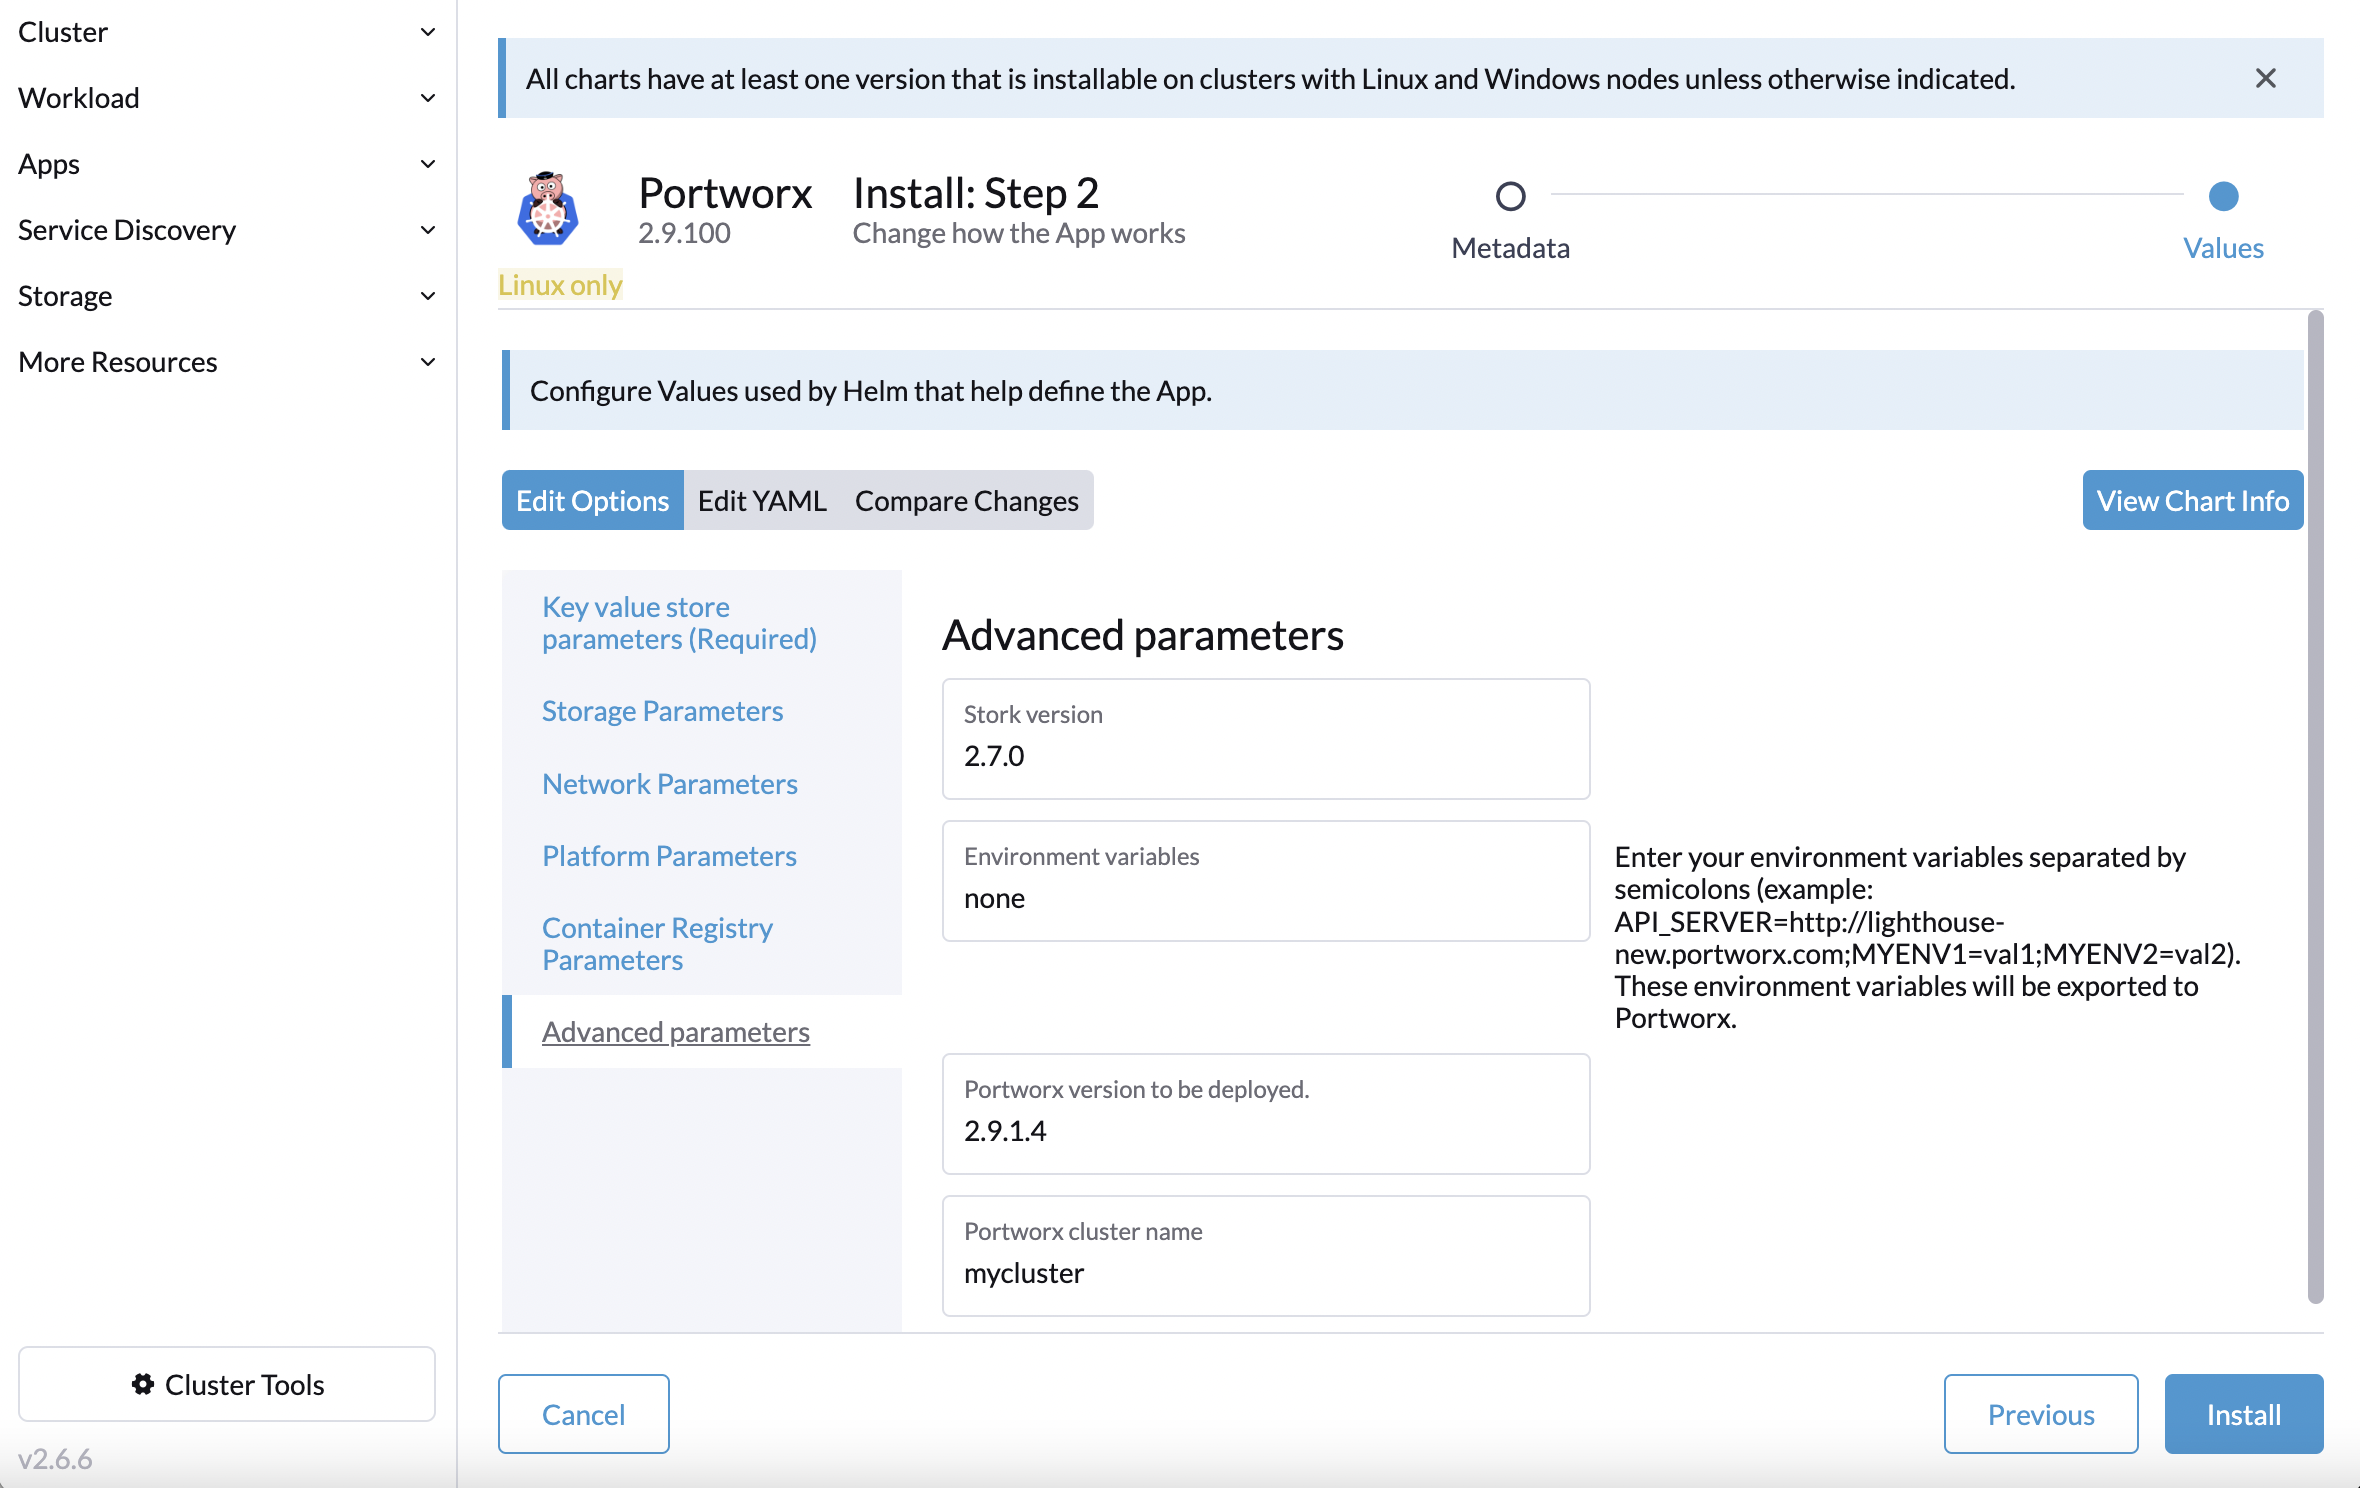The width and height of the screenshot is (2360, 1488).
Task: Expand the Storage section chevron
Action: [428, 296]
